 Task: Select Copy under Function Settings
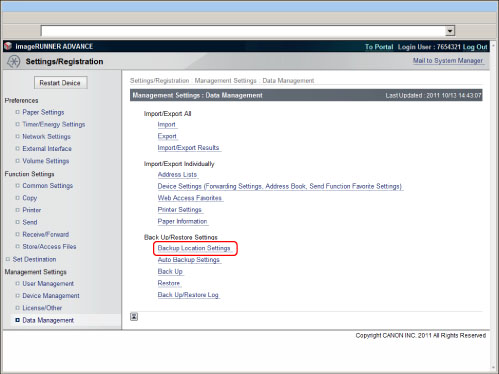(x=30, y=198)
